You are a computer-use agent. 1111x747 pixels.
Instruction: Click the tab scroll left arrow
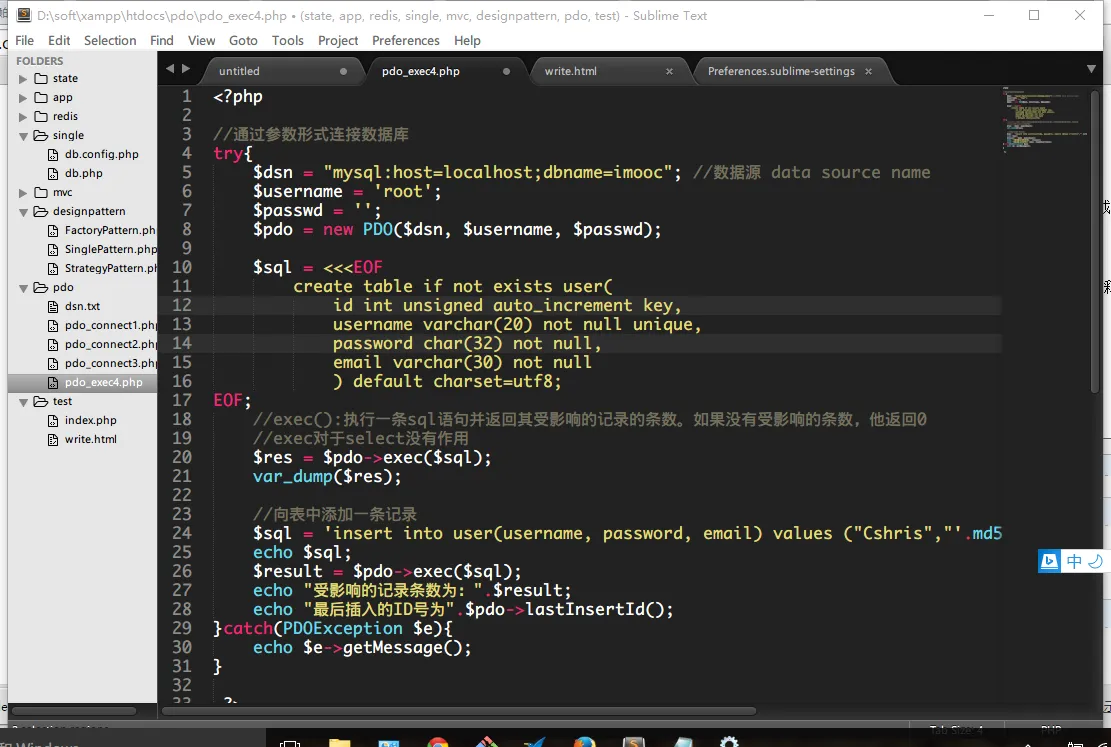coord(169,68)
